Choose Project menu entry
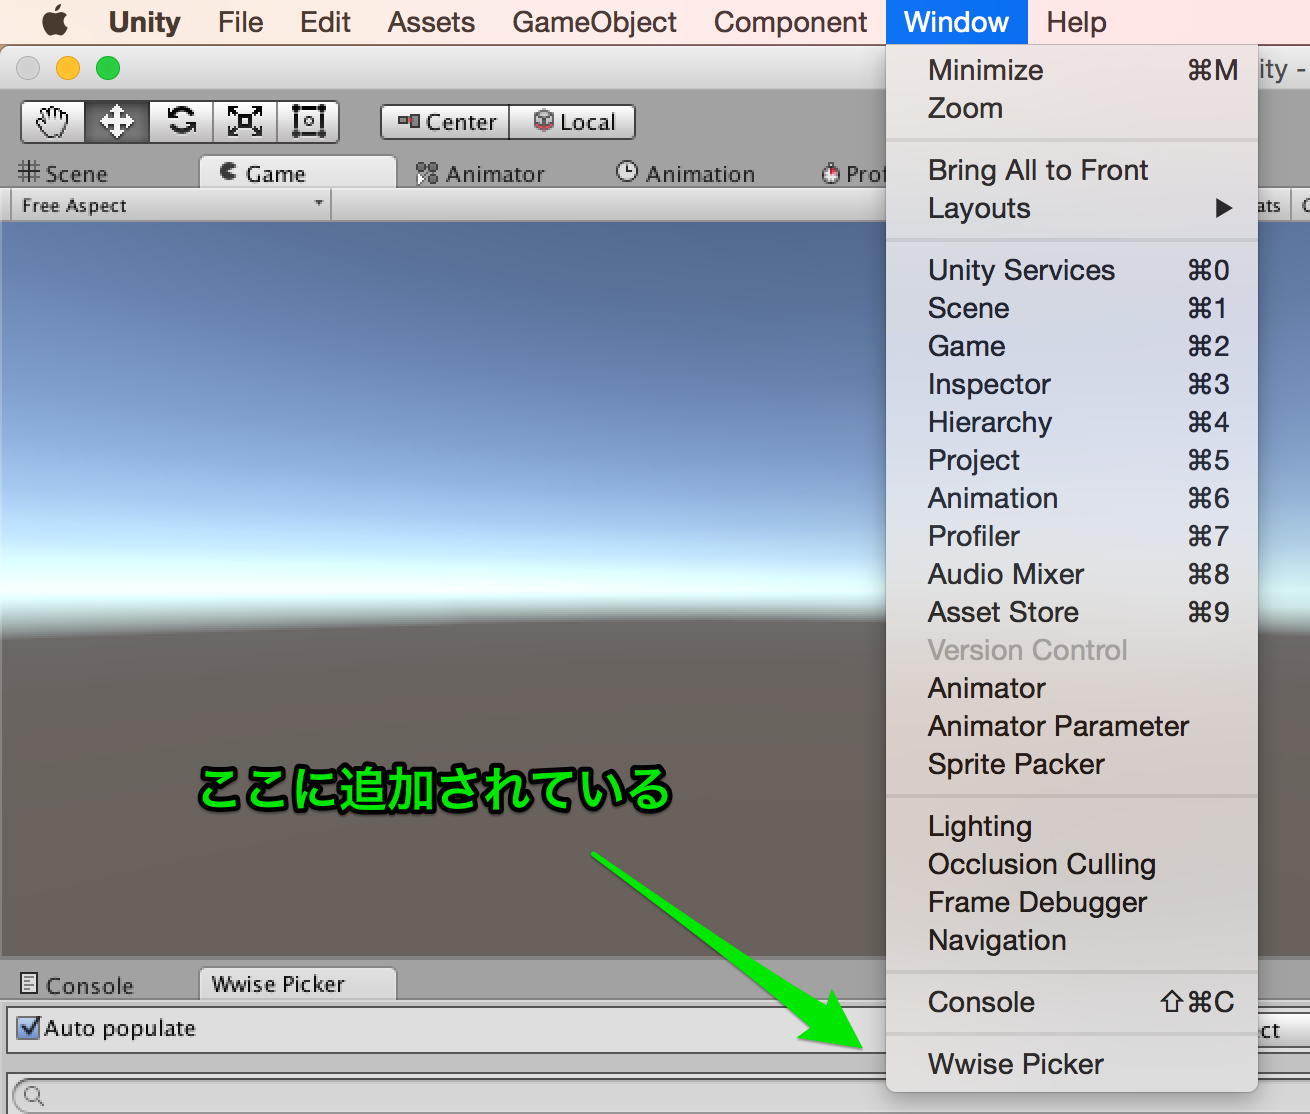 (1072, 460)
